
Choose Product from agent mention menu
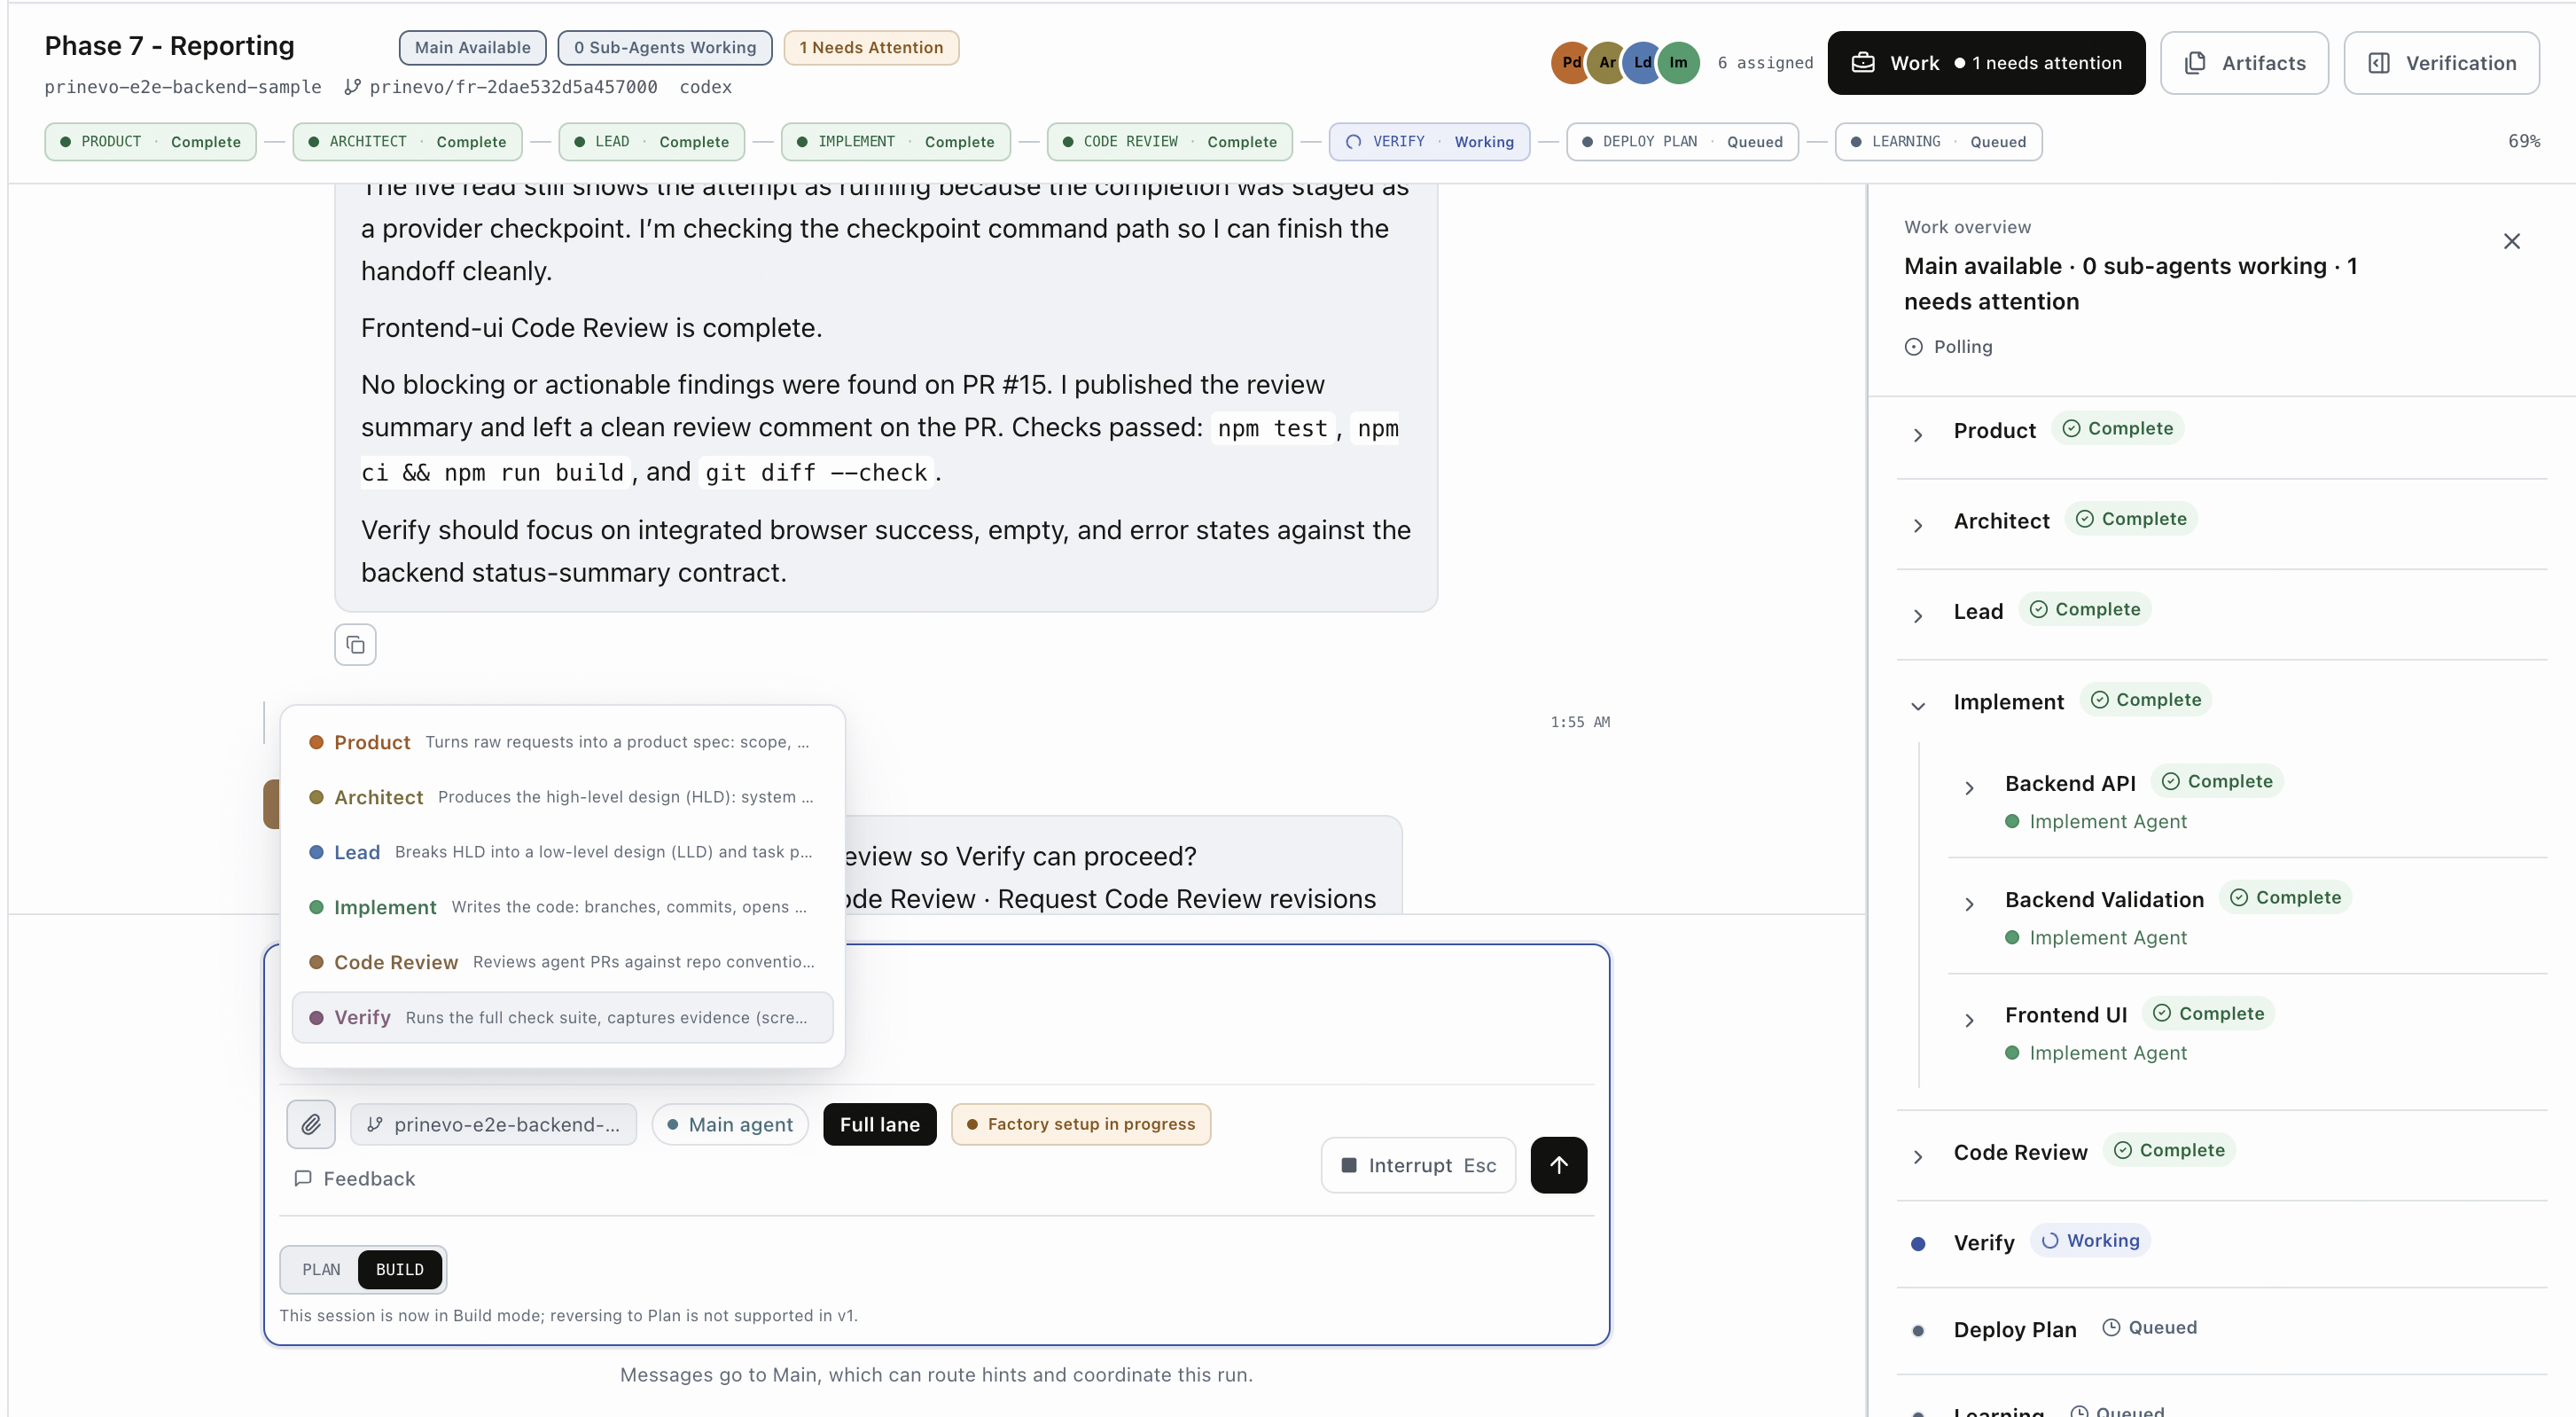pyautogui.click(x=562, y=742)
